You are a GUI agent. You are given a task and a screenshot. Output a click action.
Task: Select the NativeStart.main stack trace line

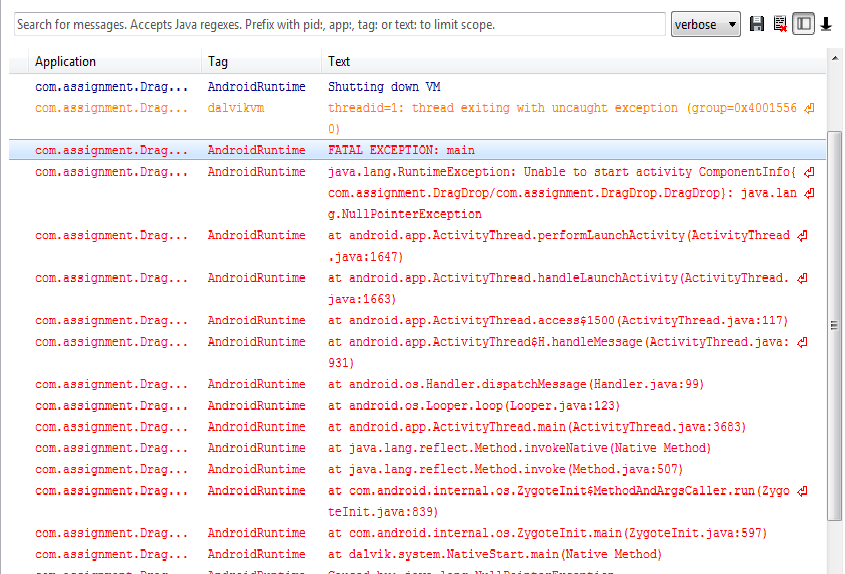point(417,554)
